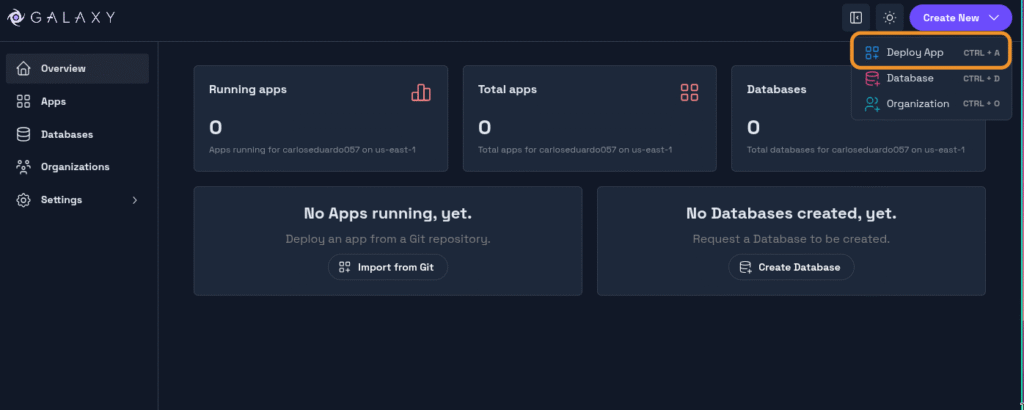Open the Create New dropdown

(960, 17)
